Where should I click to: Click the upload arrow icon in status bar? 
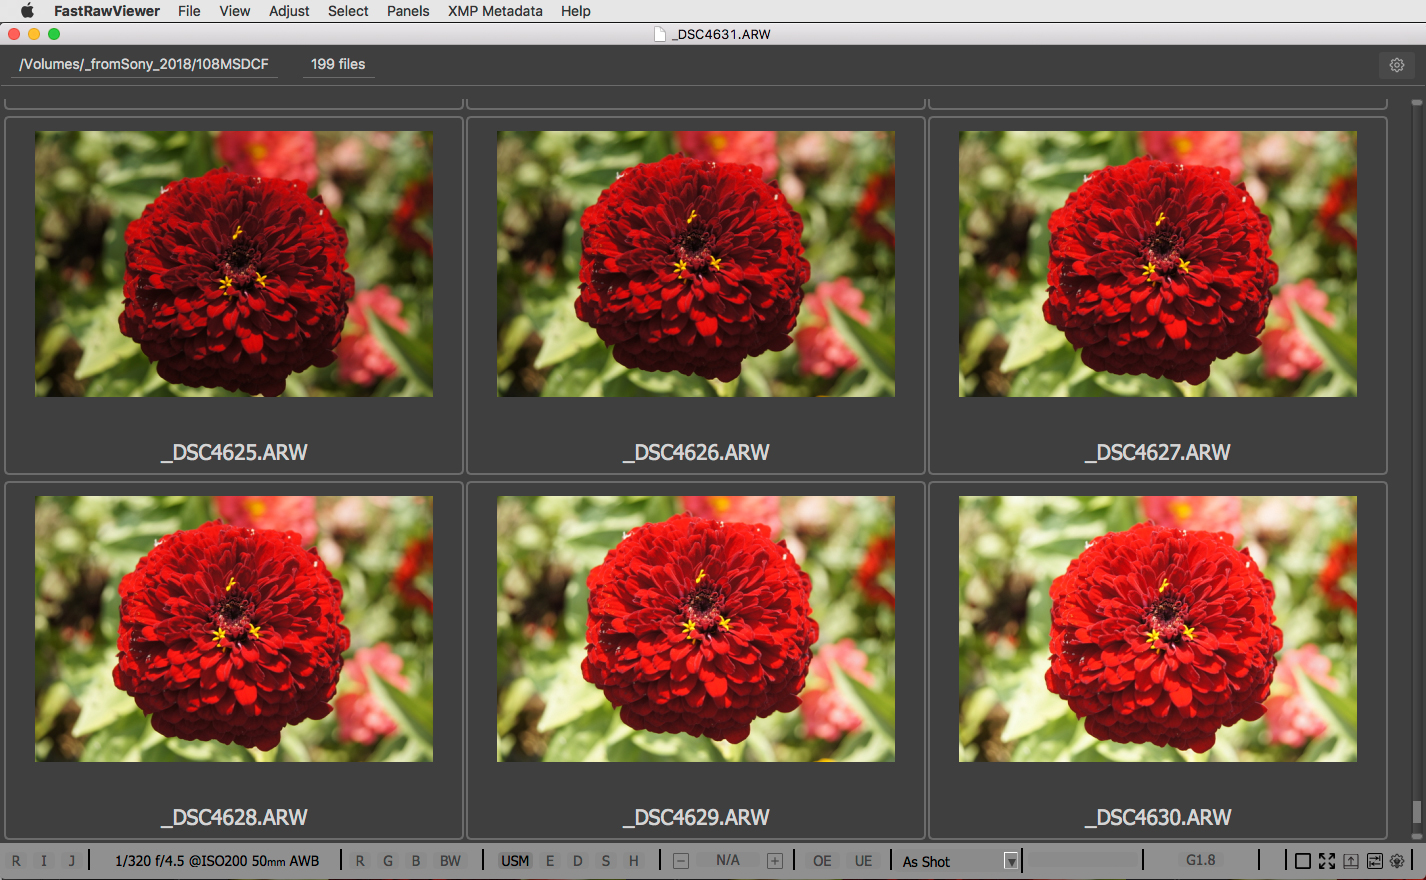coord(1350,861)
